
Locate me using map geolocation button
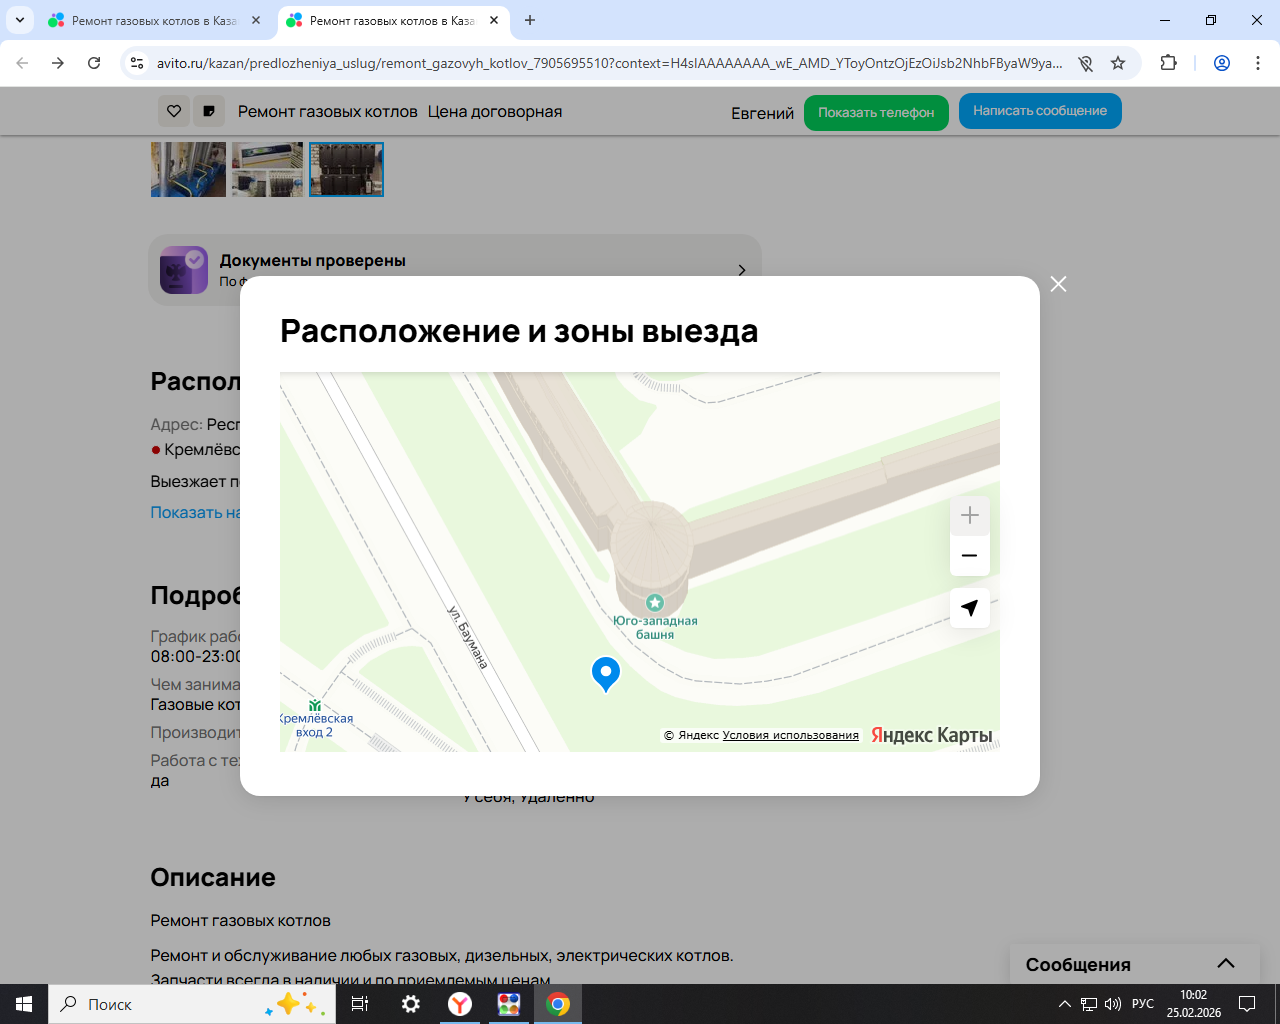pos(969,608)
